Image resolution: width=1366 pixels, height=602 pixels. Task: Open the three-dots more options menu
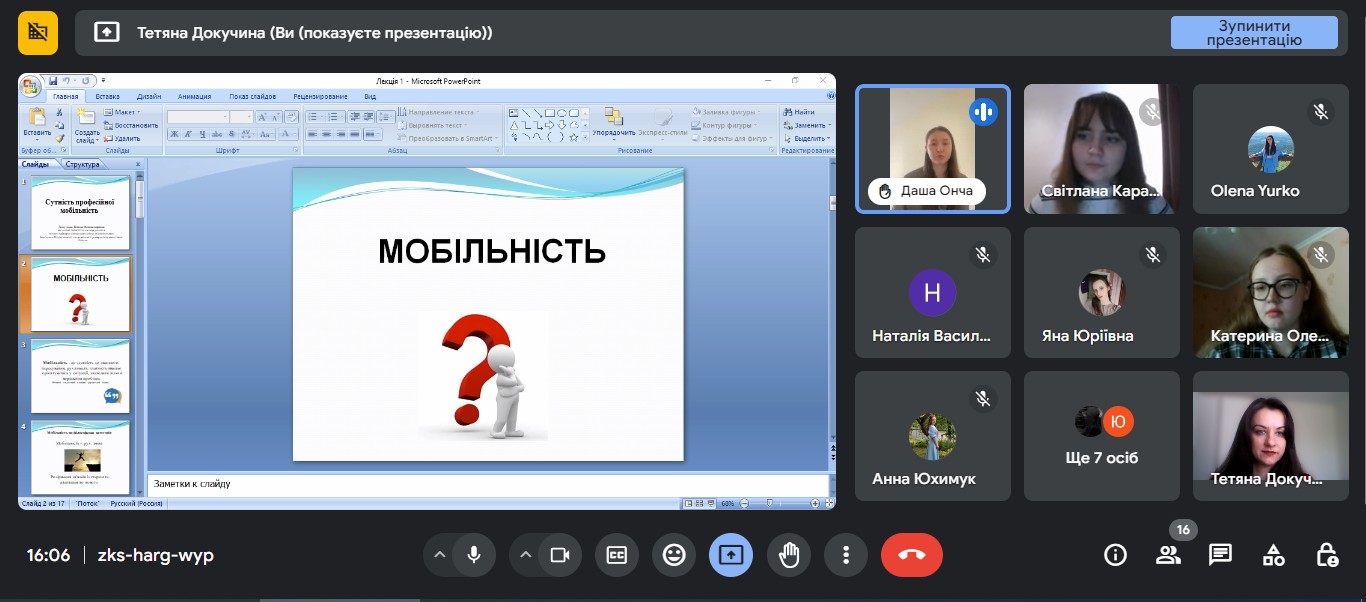point(846,555)
